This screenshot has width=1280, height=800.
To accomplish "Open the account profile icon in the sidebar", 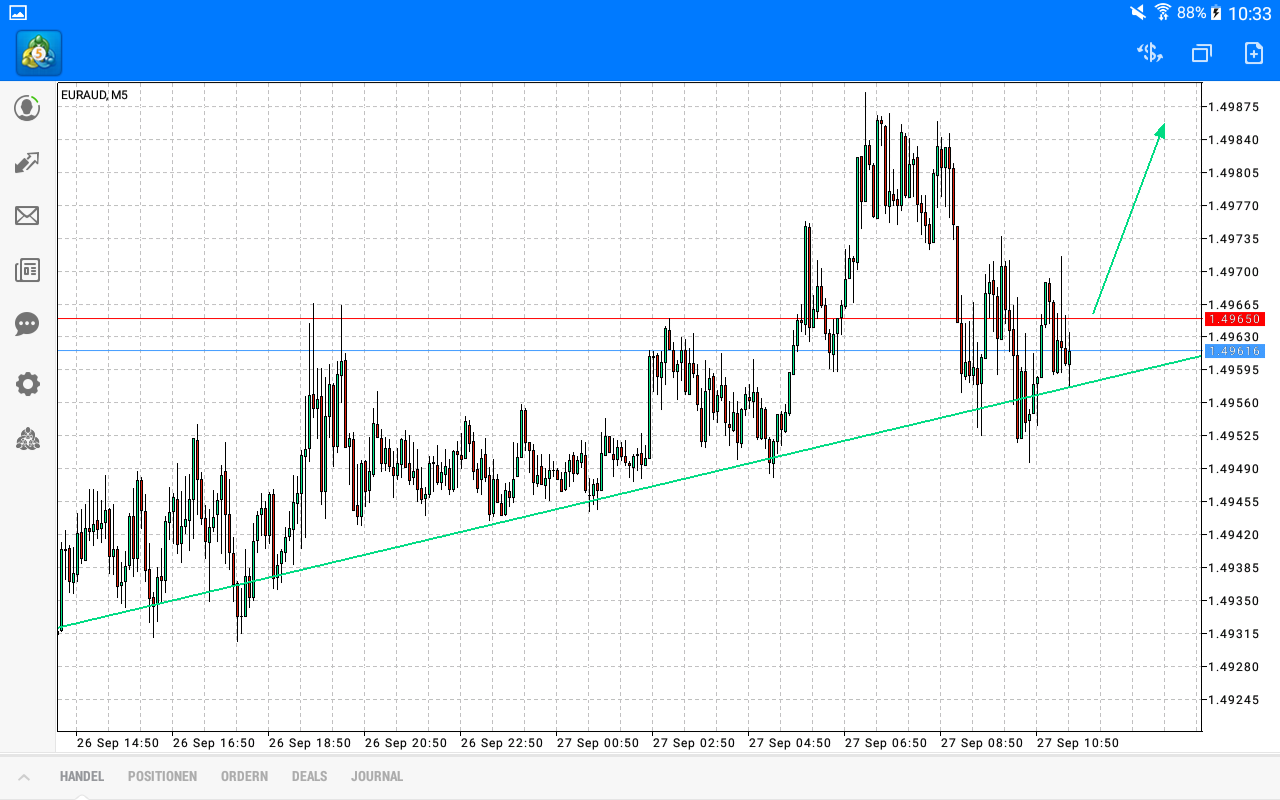I will coord(27,108).
